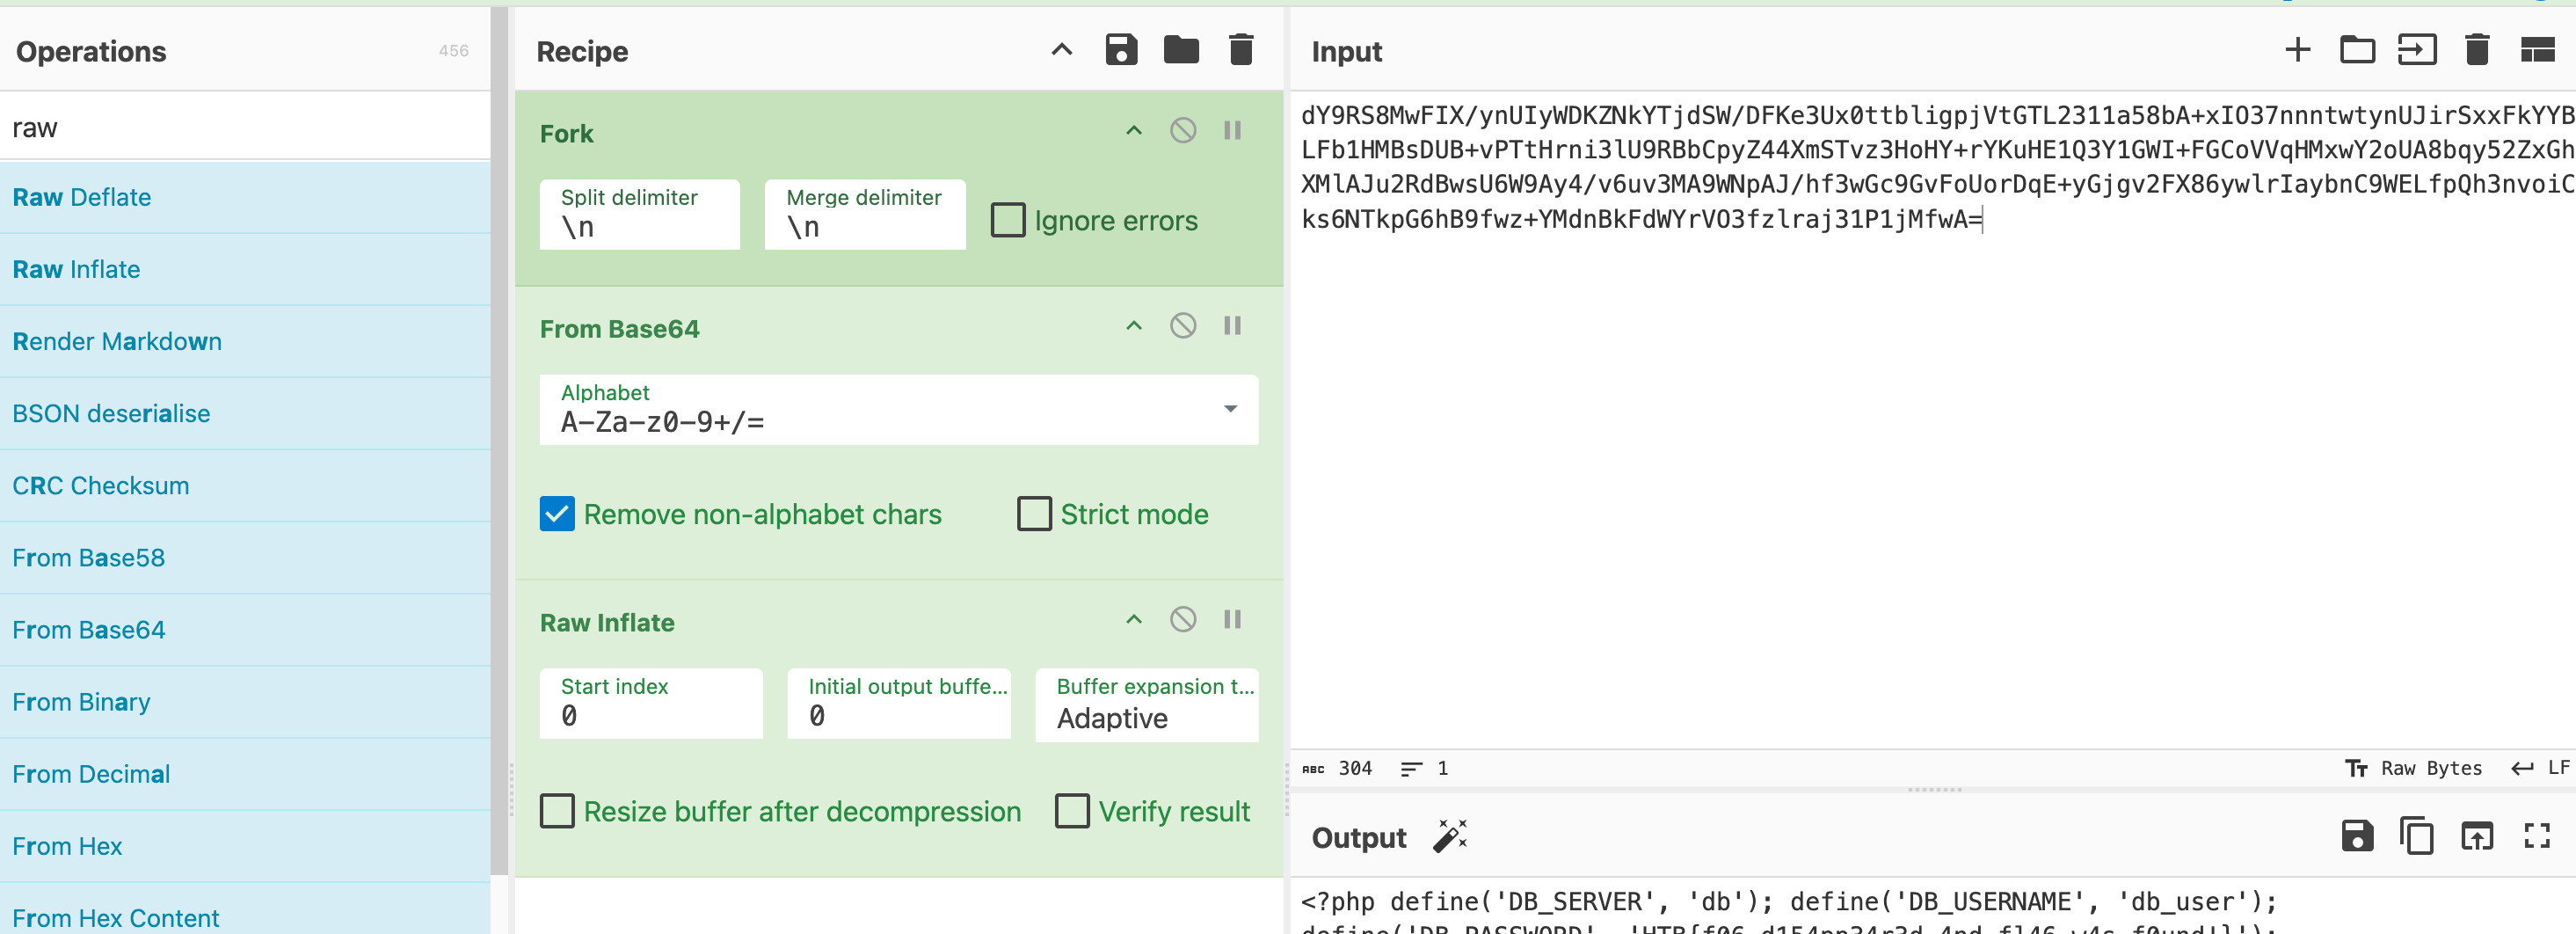The height and width of the screenshot is (934, 2576).
Task: Disable the Fork operation
Action: tap(1183, 131)
